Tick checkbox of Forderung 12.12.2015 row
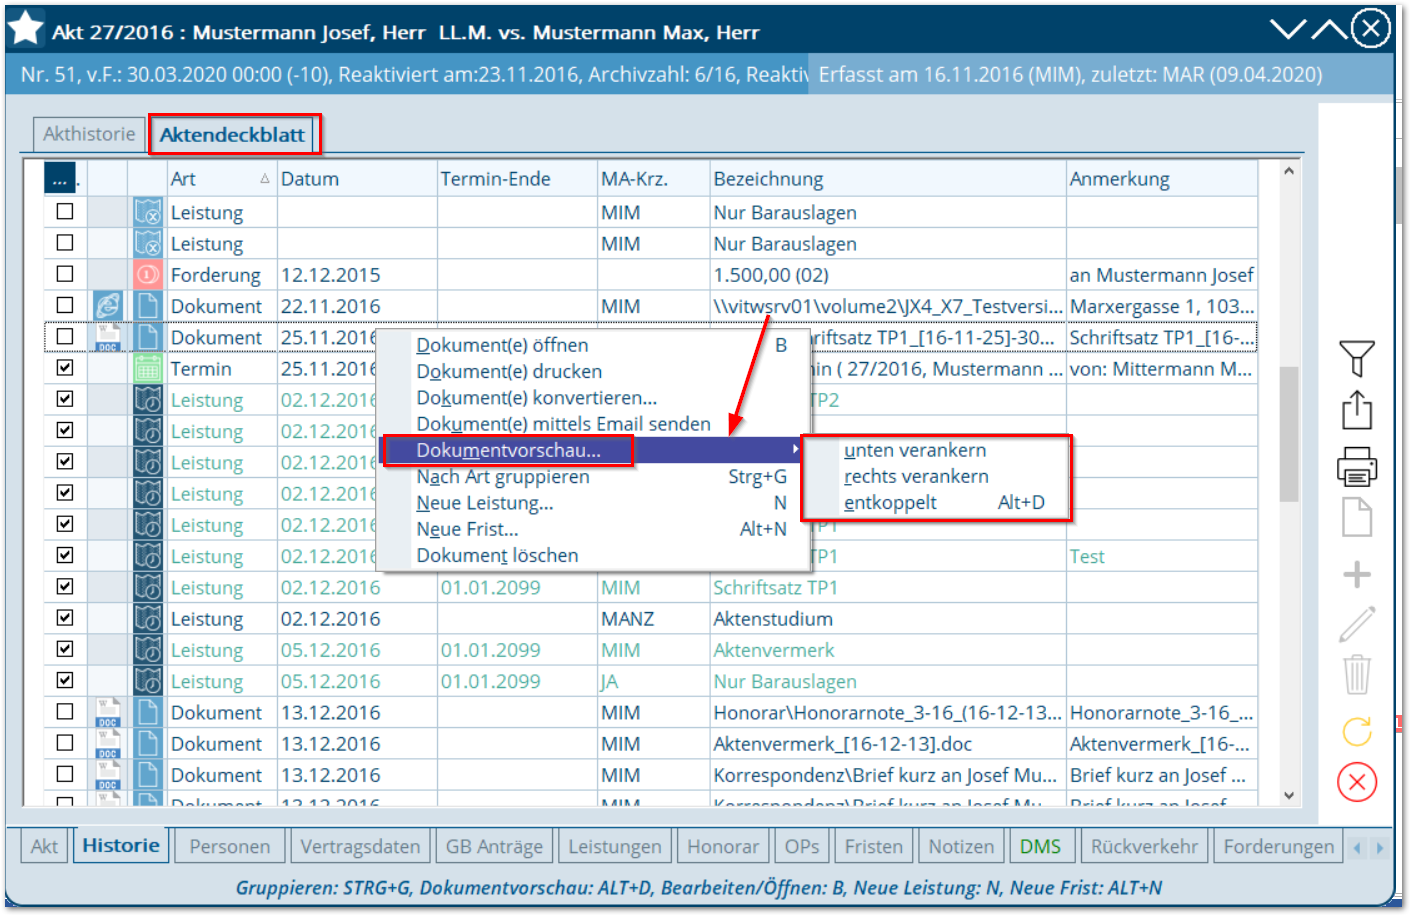The width and height of the screenshot is (1411, 916). (x=65, y=274)
